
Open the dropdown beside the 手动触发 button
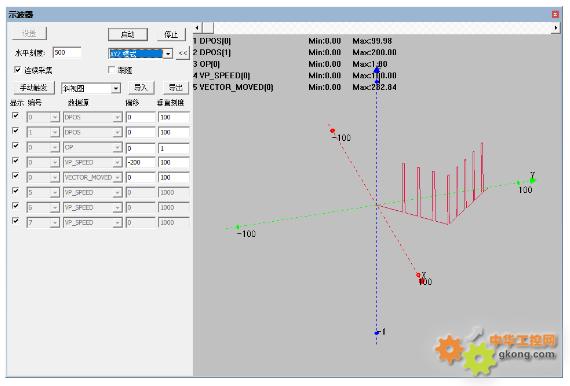(116, 88)
